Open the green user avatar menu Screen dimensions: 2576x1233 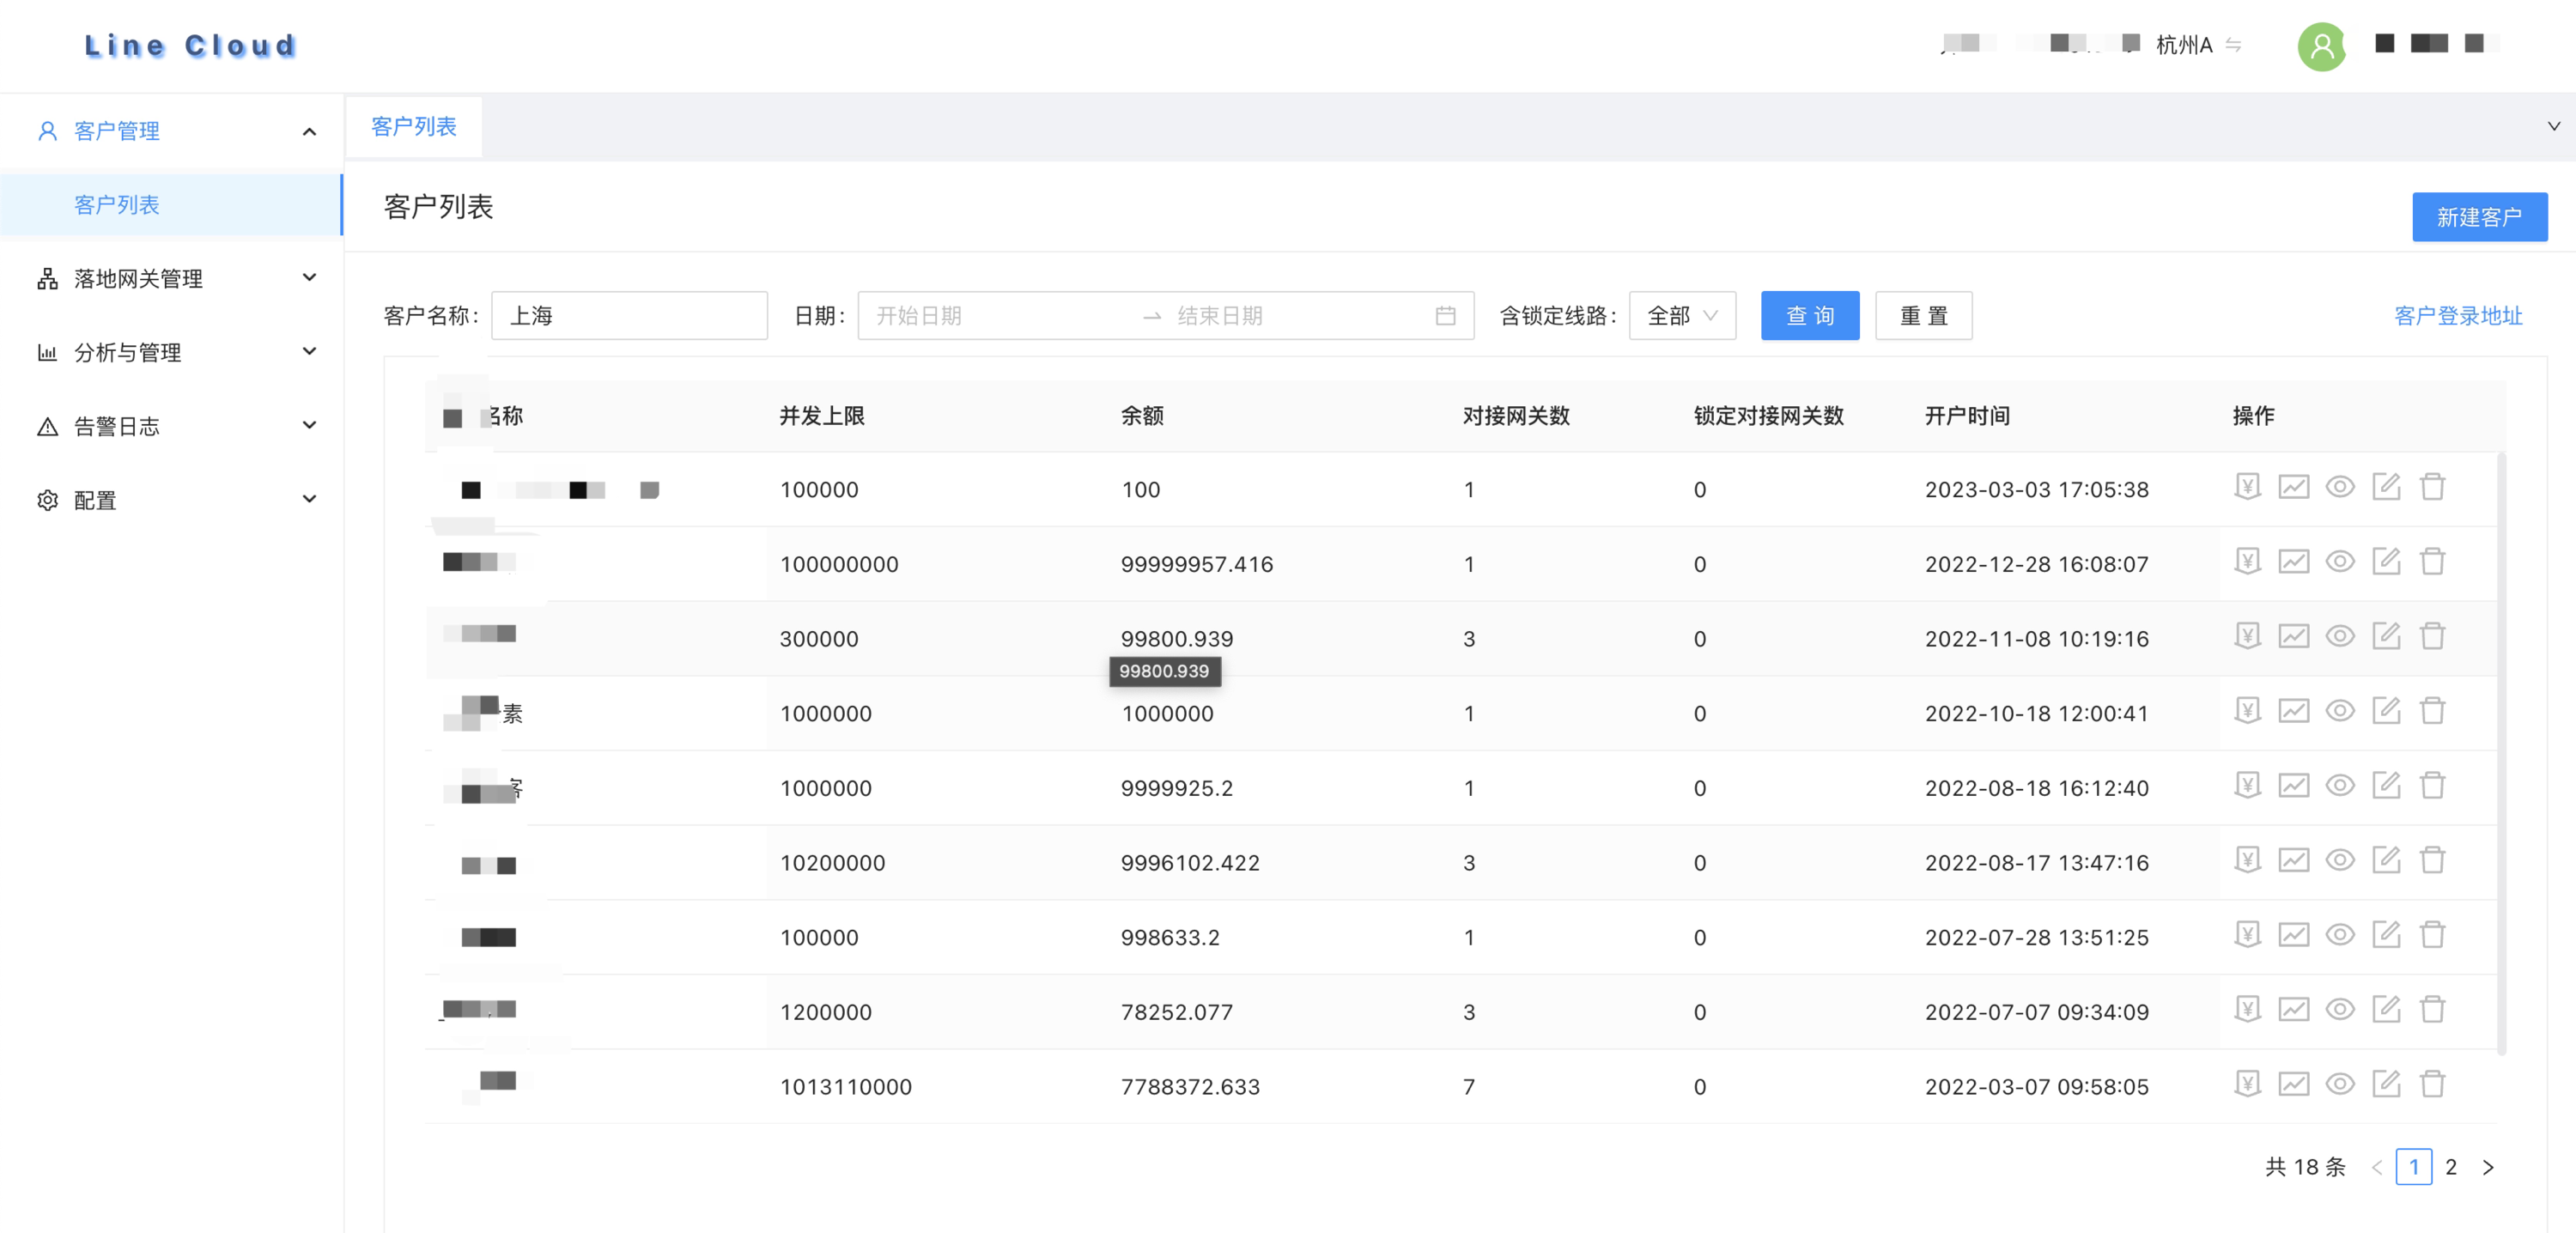pyautogui.click(x=2322, y=46)
